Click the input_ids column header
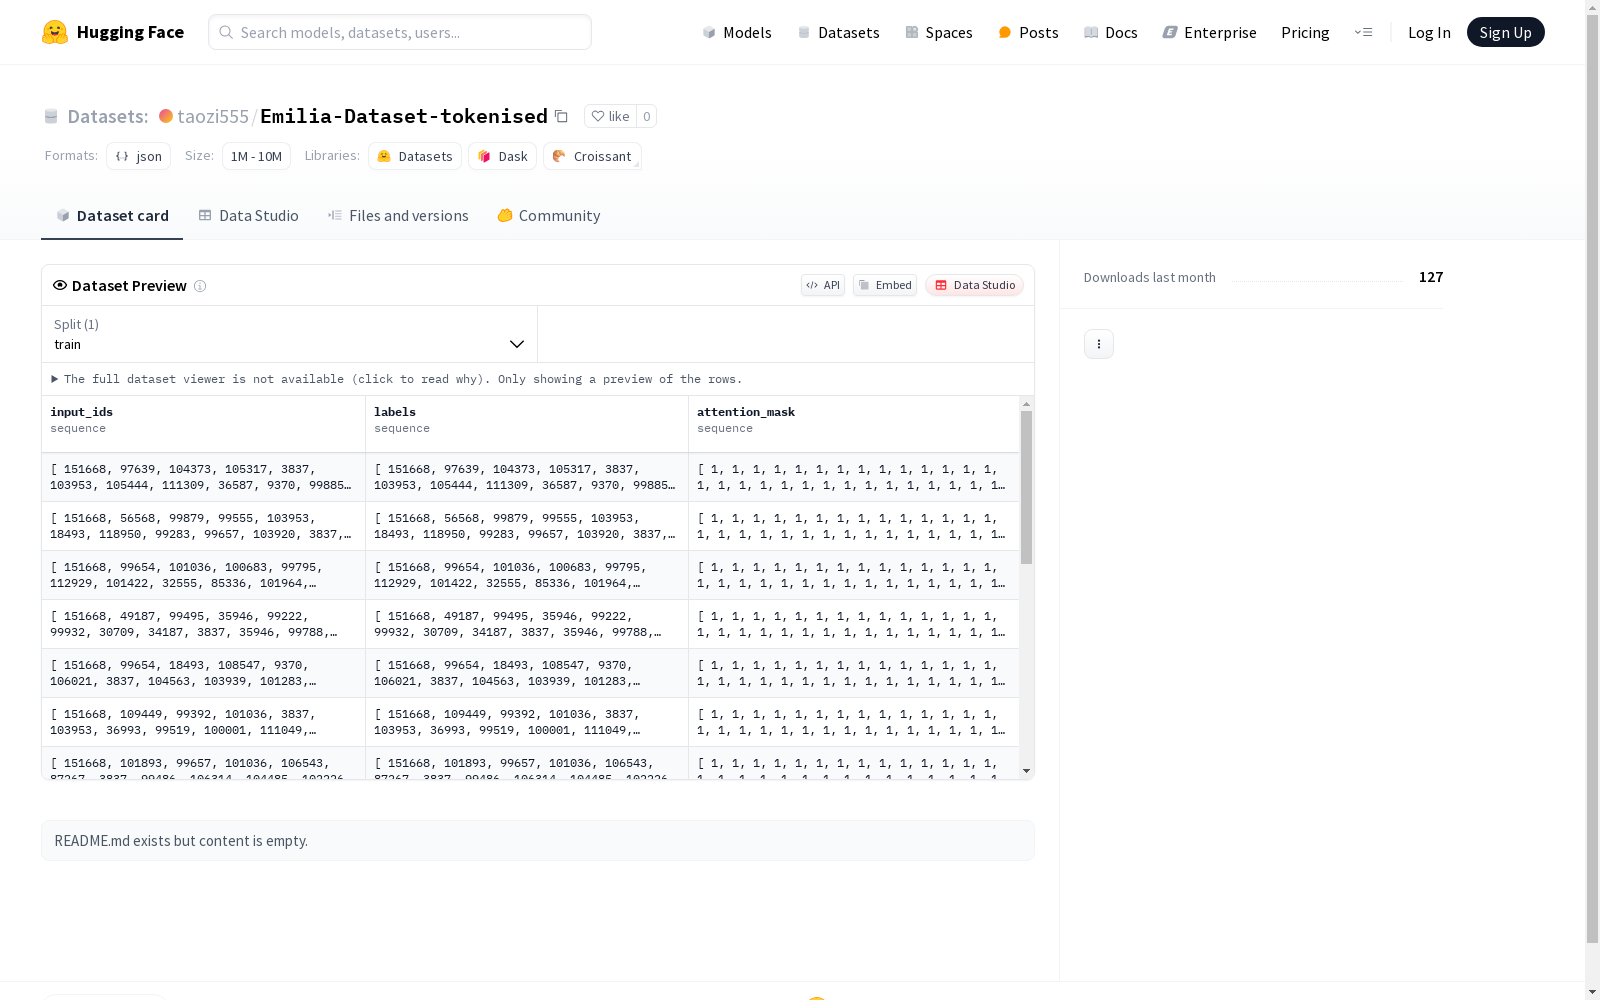This screenshot has height=1000, width=1600. pyautogui.click(x=203, y=424)
